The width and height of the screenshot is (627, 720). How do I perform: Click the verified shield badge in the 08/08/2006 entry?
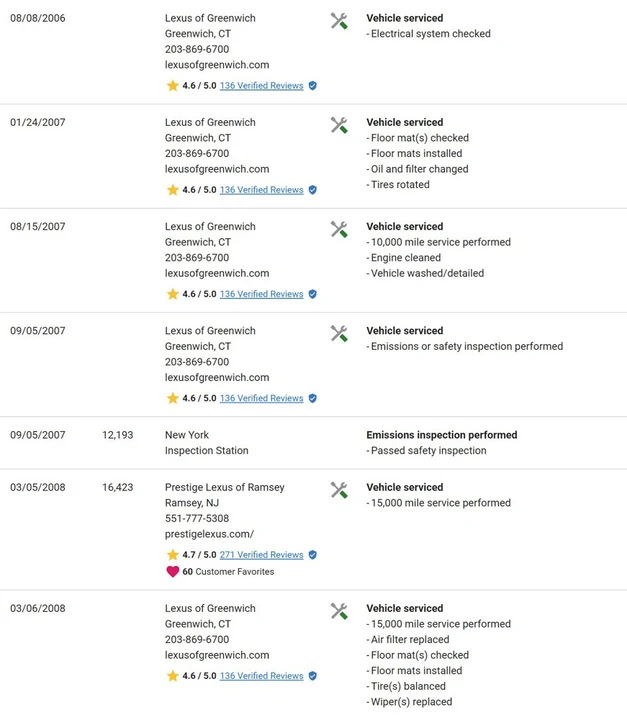(x=313, y=85)
